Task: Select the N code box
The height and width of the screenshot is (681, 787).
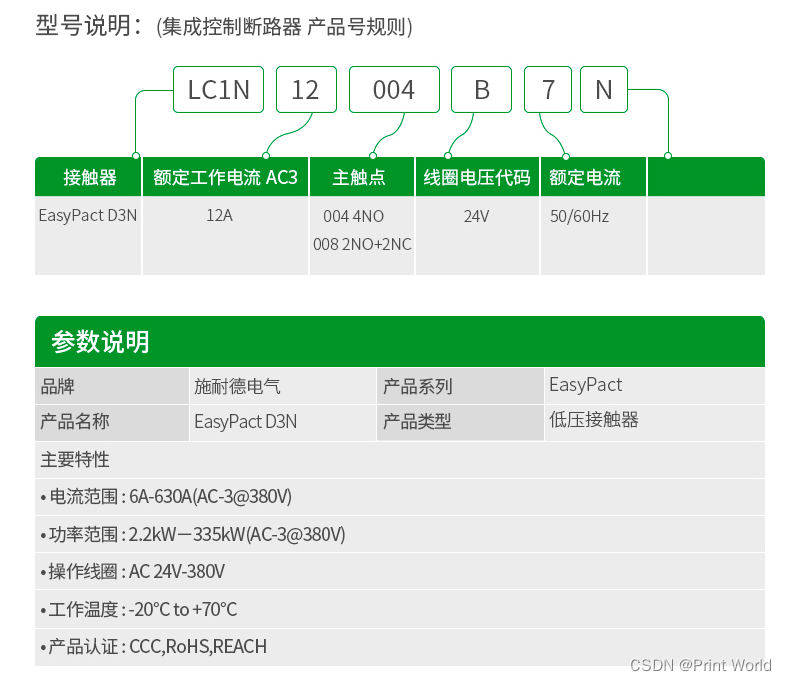Action: [x=604, y=90]
